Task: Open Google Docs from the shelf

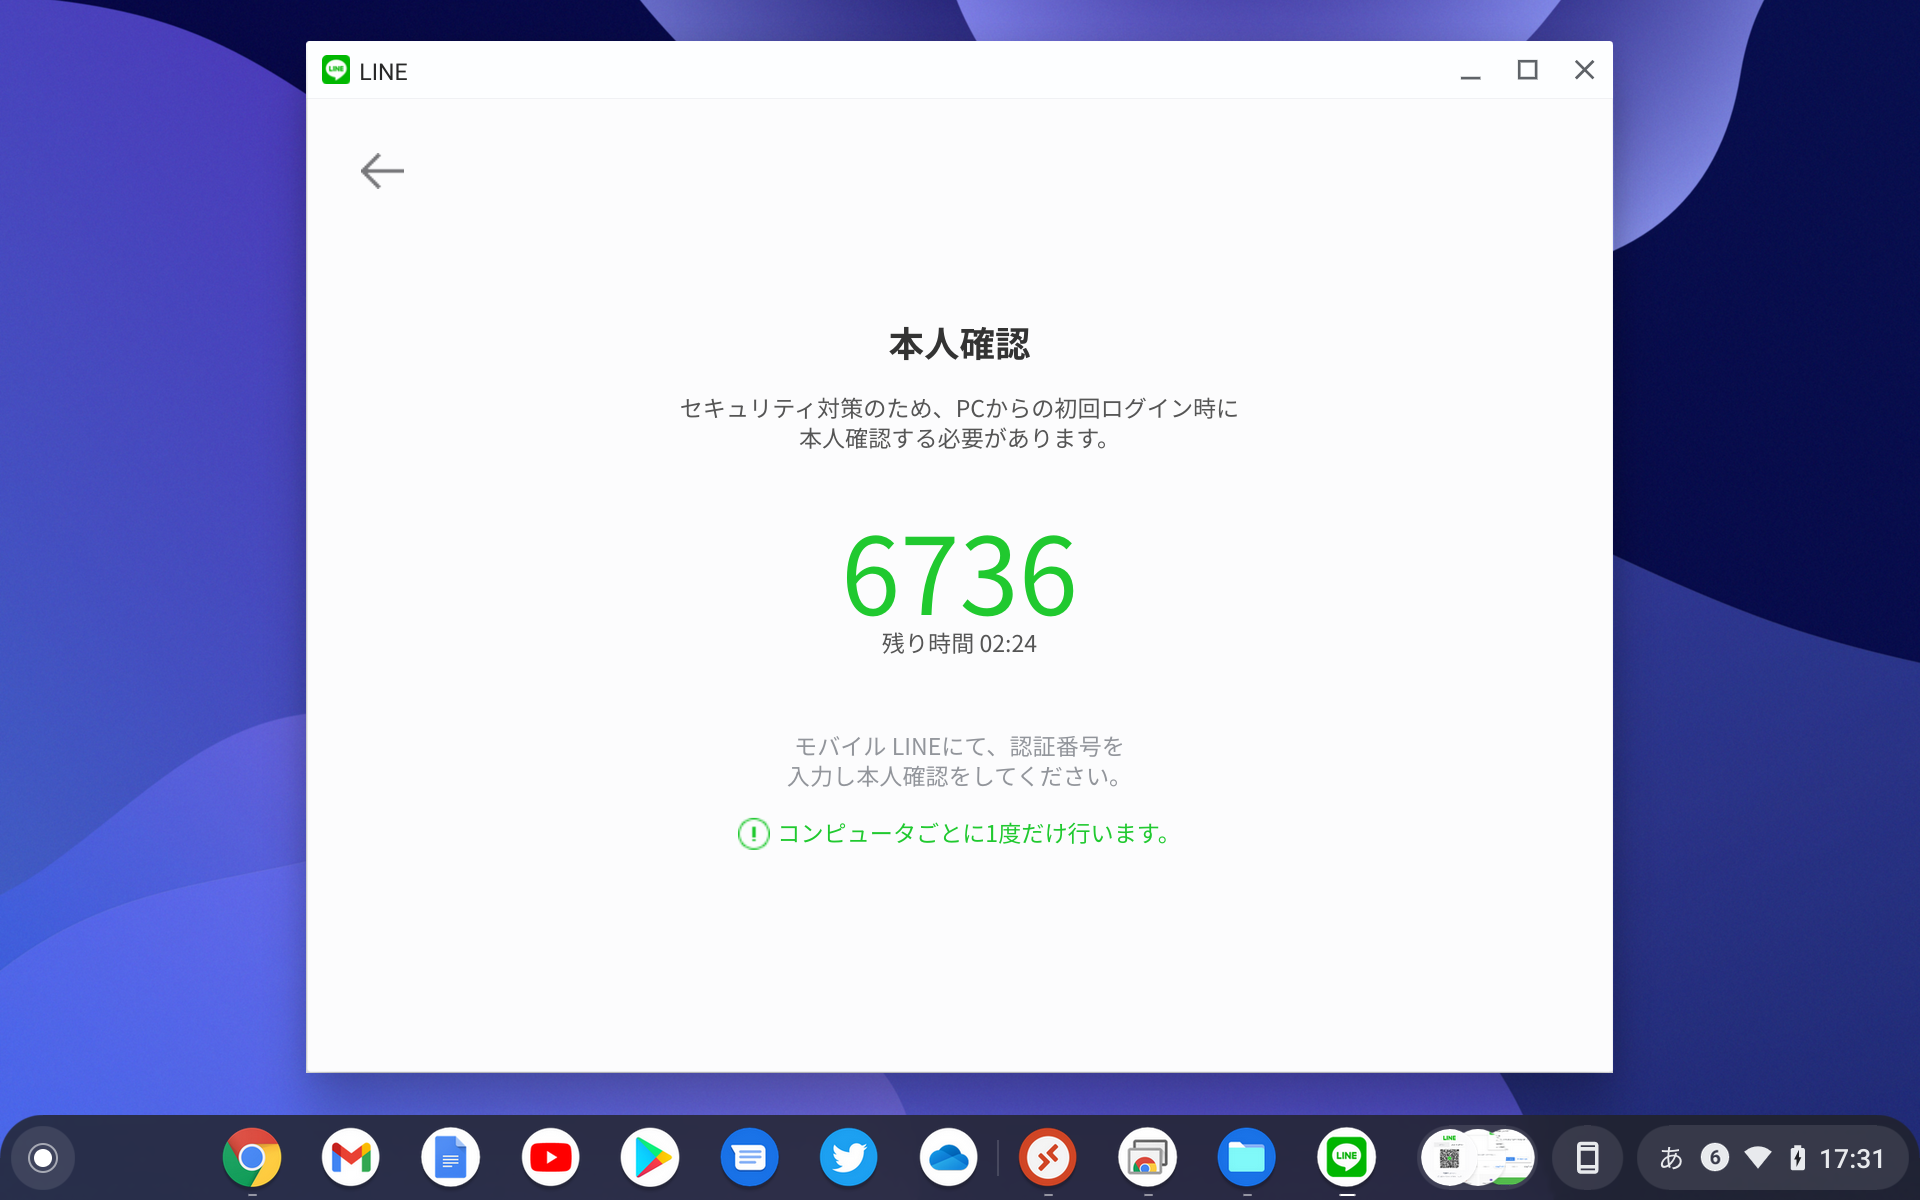Action: click(451, 1157)
